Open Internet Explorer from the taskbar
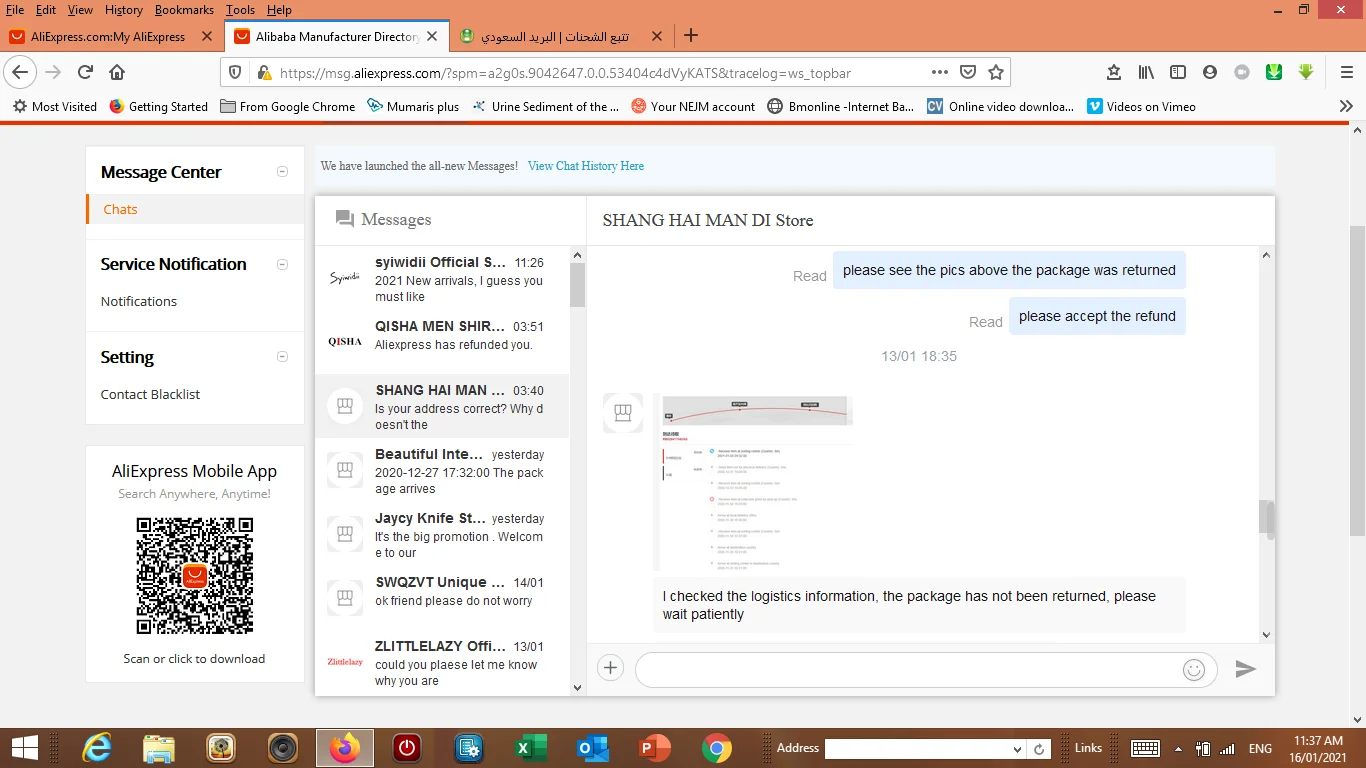 point(97,748)
